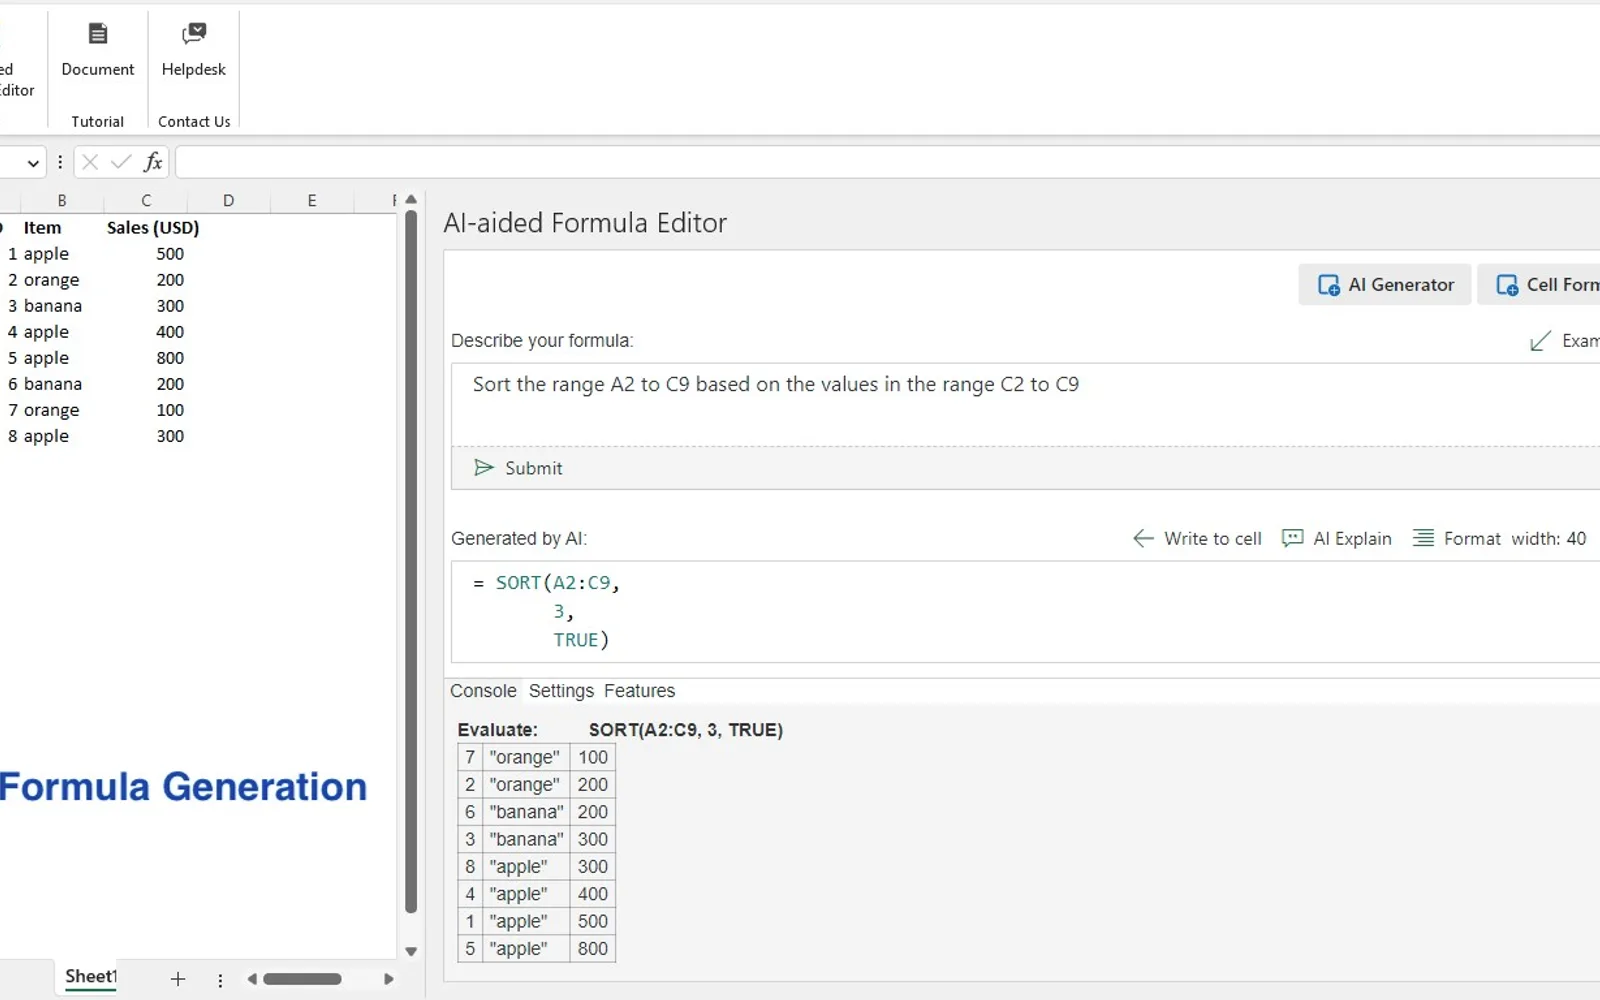Screen dimensions: 1600x1000
Task: Cancel formula bar entry with the X icon
Action: (90, 162)
